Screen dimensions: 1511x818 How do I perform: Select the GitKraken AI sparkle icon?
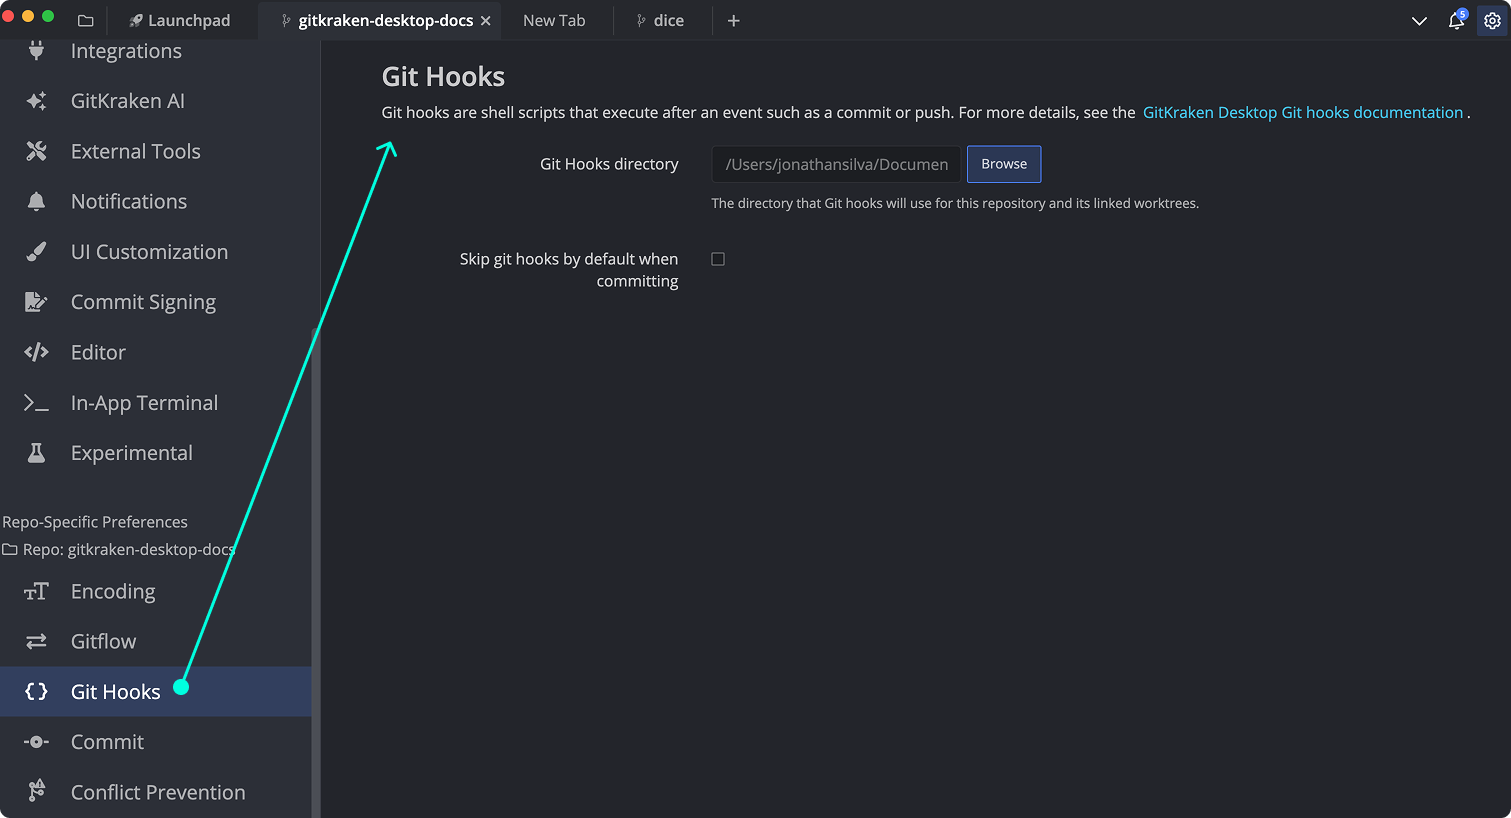click(36, 101)
